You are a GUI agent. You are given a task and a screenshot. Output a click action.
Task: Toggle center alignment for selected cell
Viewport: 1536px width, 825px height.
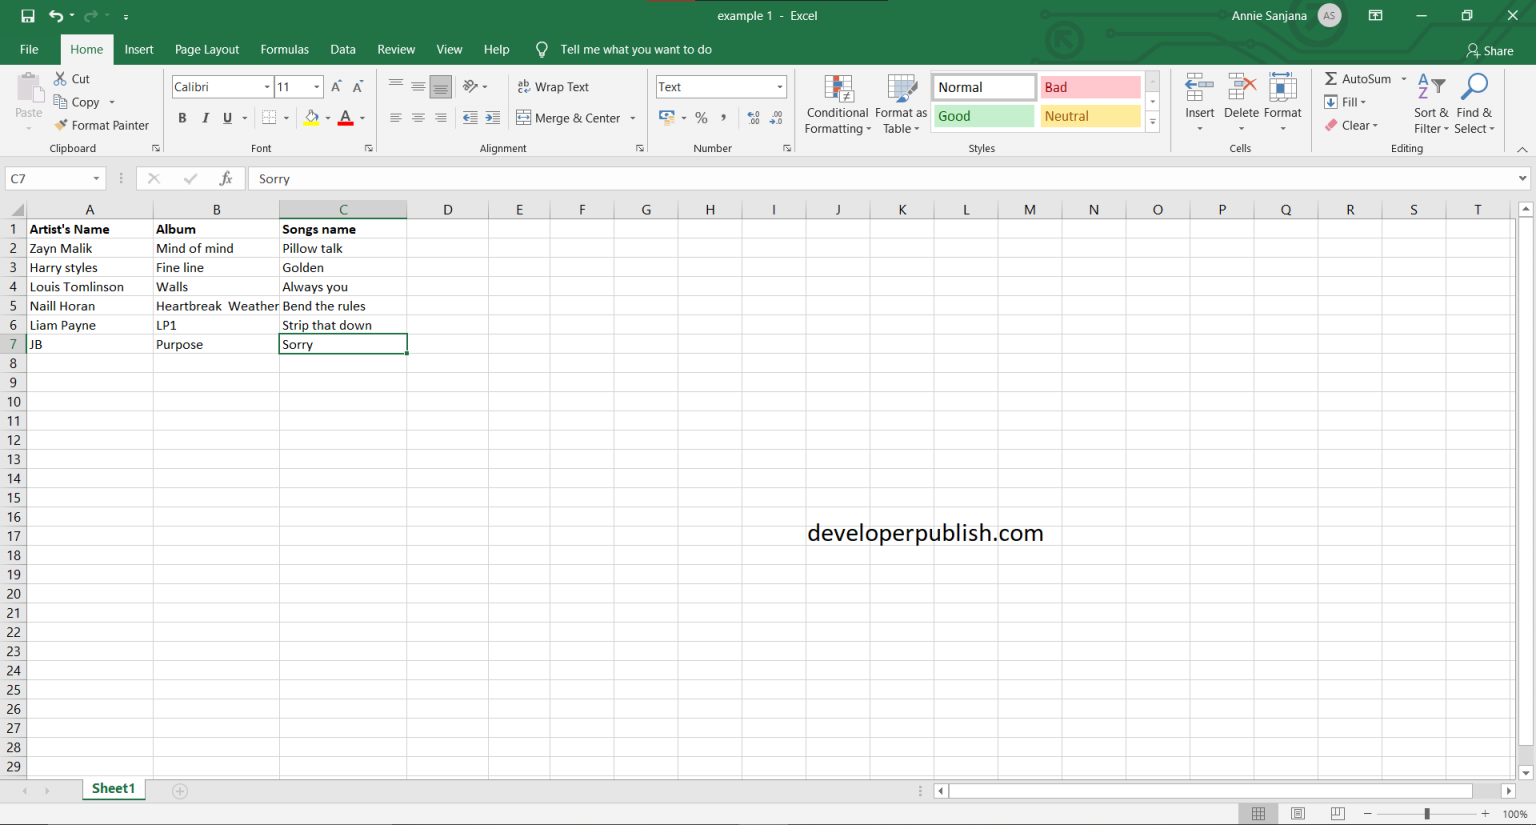coord(417,117)
